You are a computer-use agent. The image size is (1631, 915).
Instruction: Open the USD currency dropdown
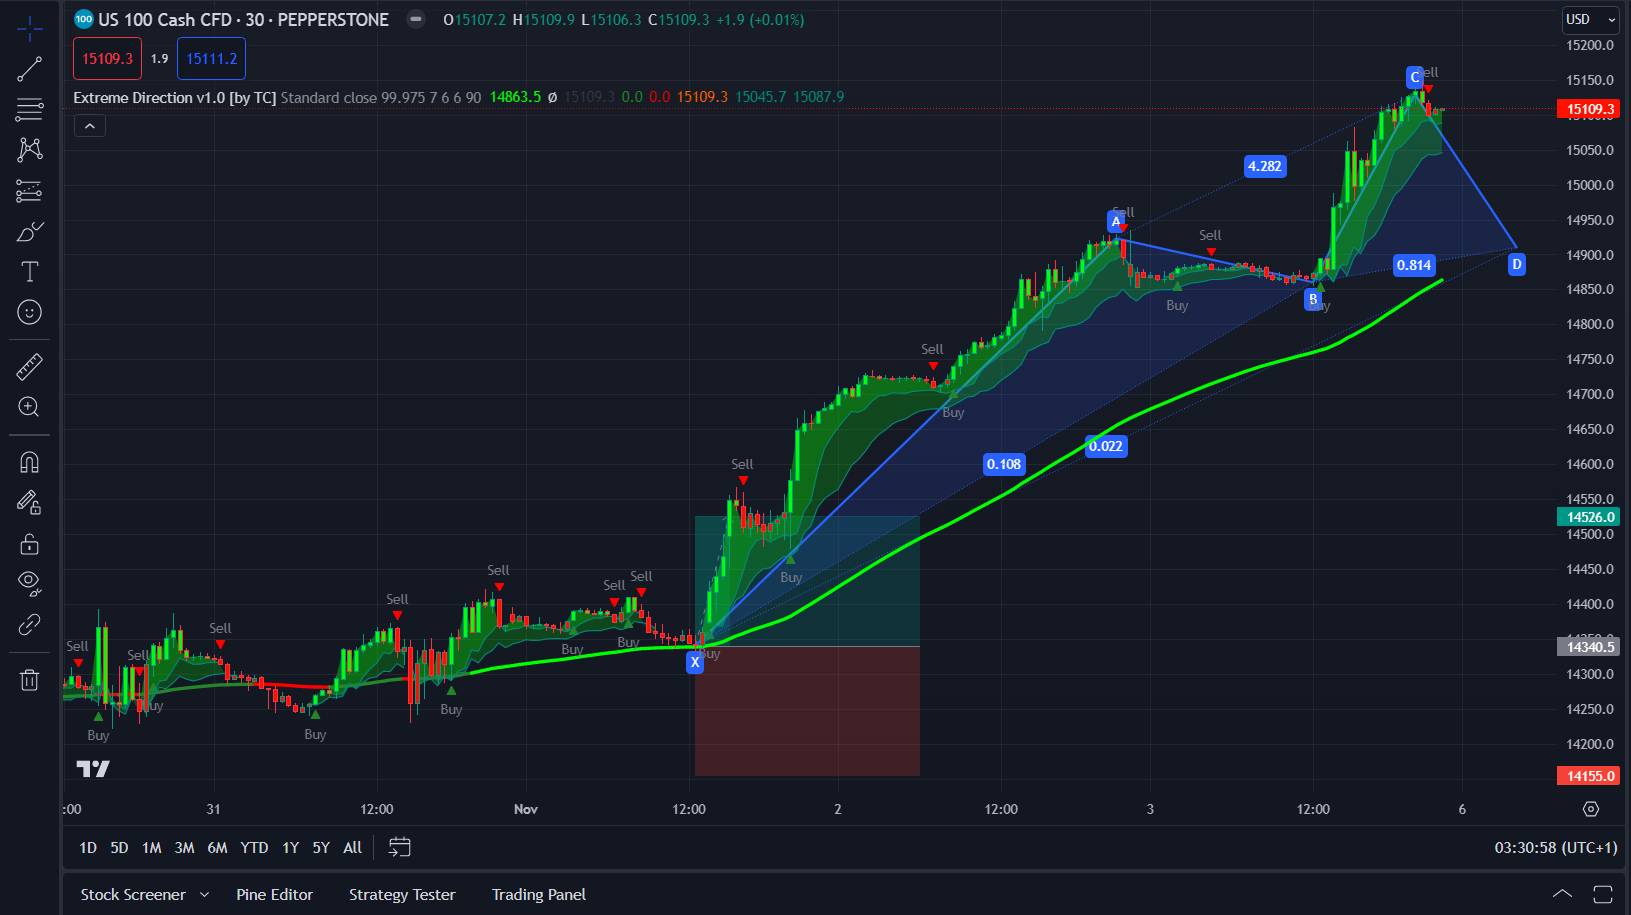(1590, 19)
